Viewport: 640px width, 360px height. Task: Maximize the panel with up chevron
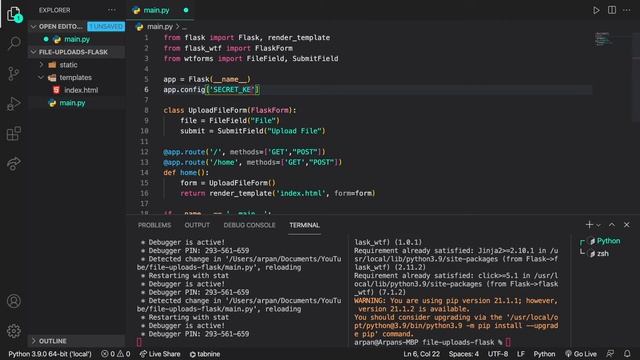[612, 225]
